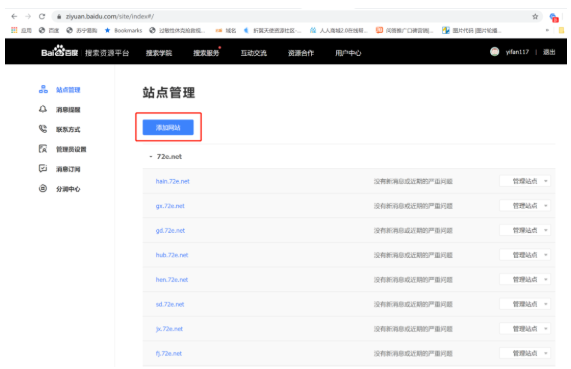The image size is (571, 369).
Task: Expand 管理站点 dropdown for gx.72e.net
Action: click(525, 206)
